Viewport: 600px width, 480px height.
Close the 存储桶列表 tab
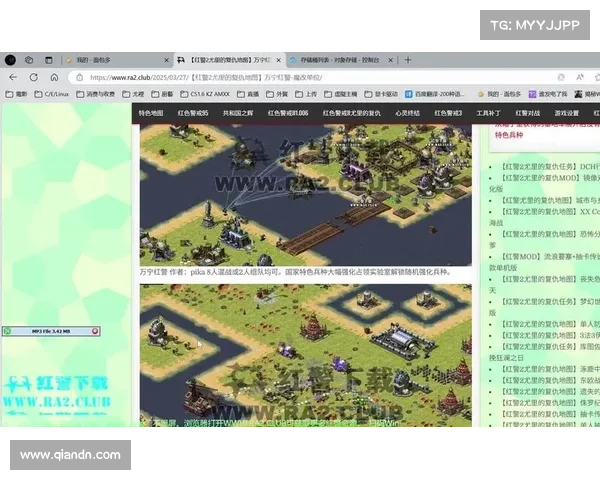390,60
